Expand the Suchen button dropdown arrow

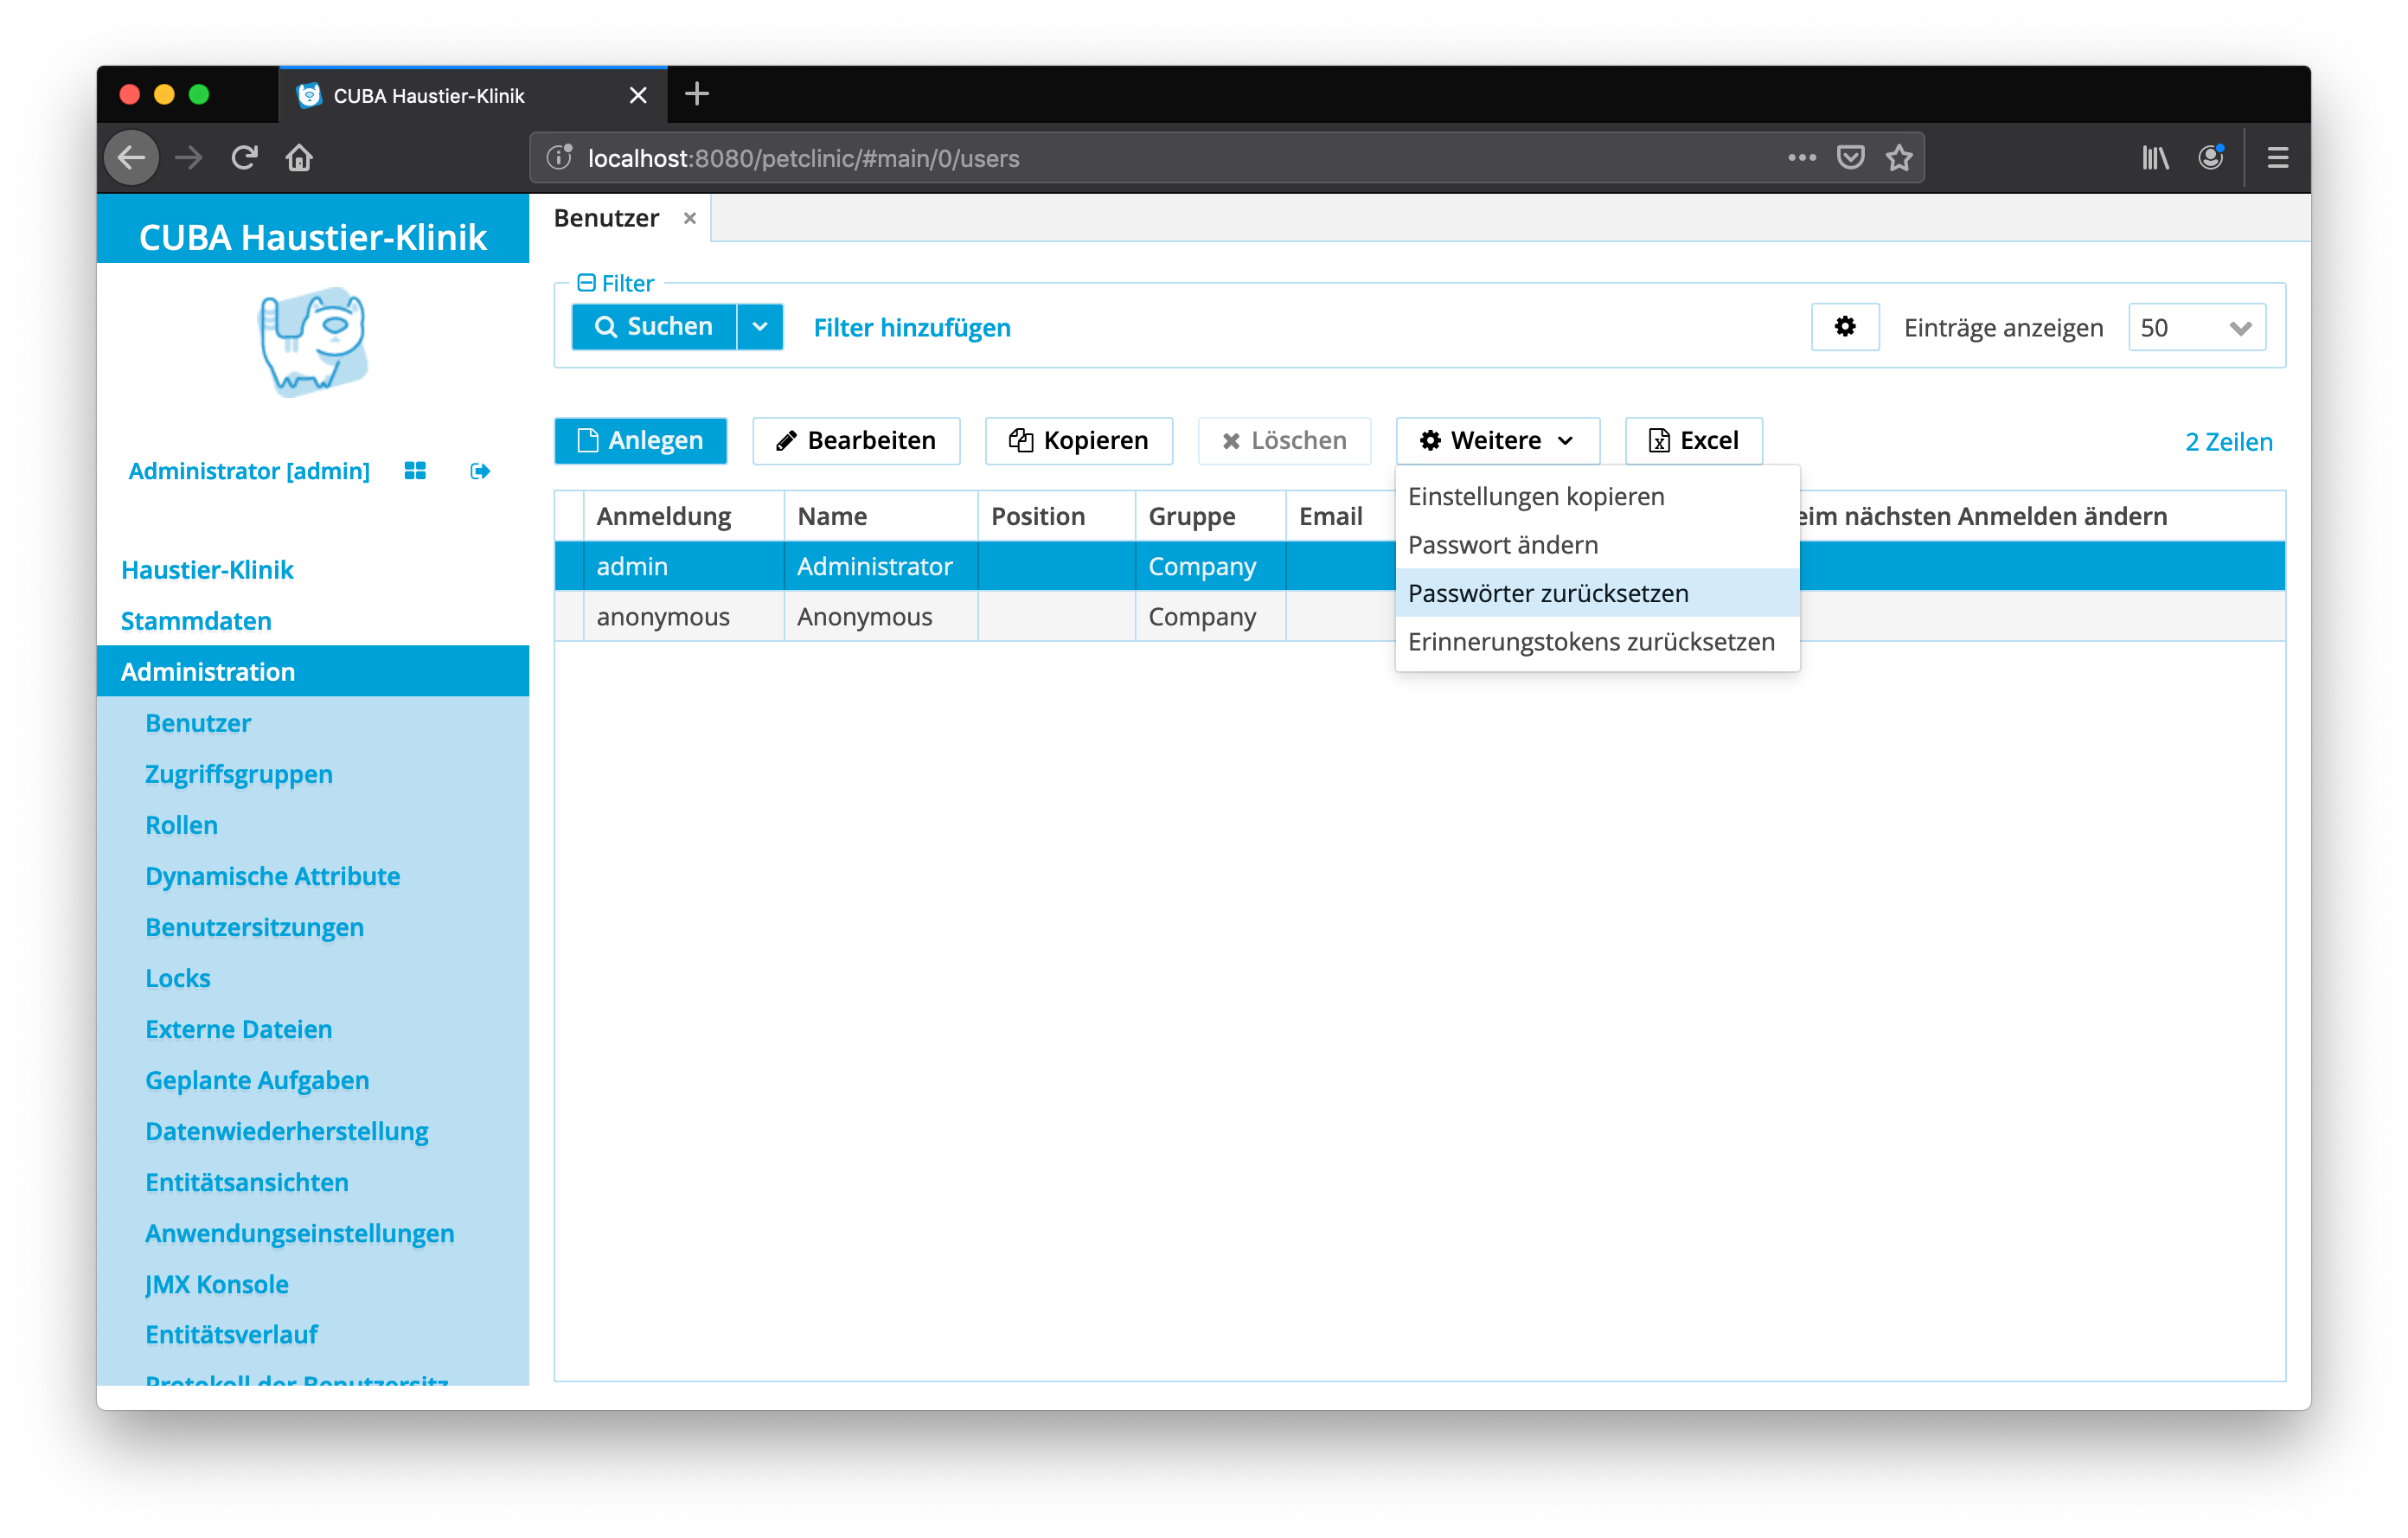[760, 327]
